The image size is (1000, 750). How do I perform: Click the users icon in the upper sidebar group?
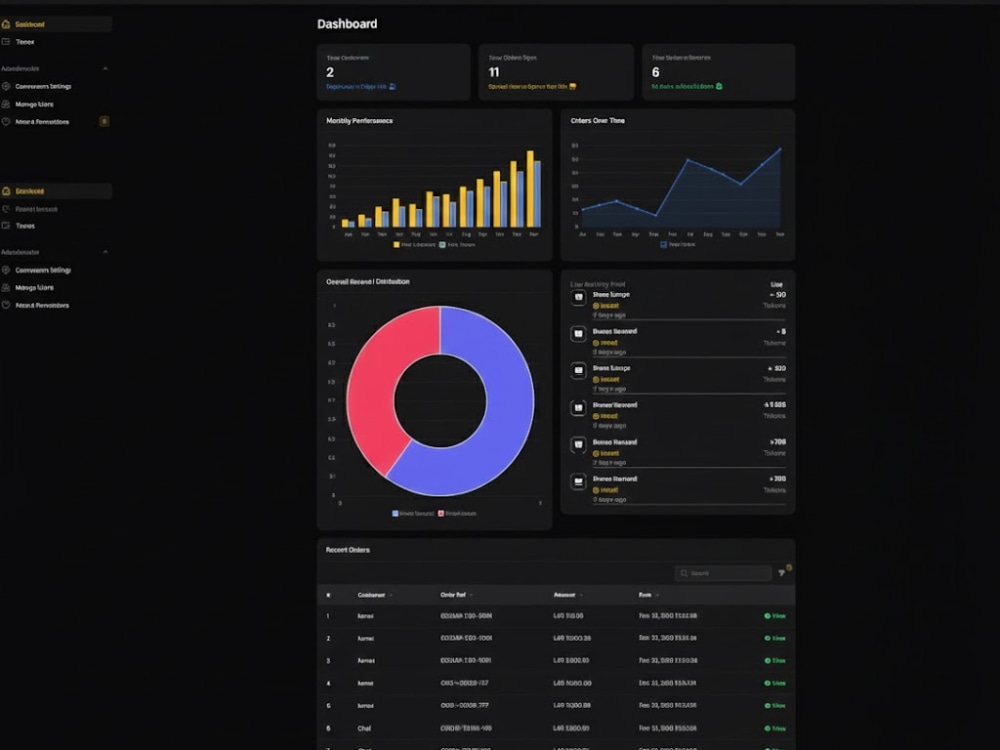click(6, 104)
